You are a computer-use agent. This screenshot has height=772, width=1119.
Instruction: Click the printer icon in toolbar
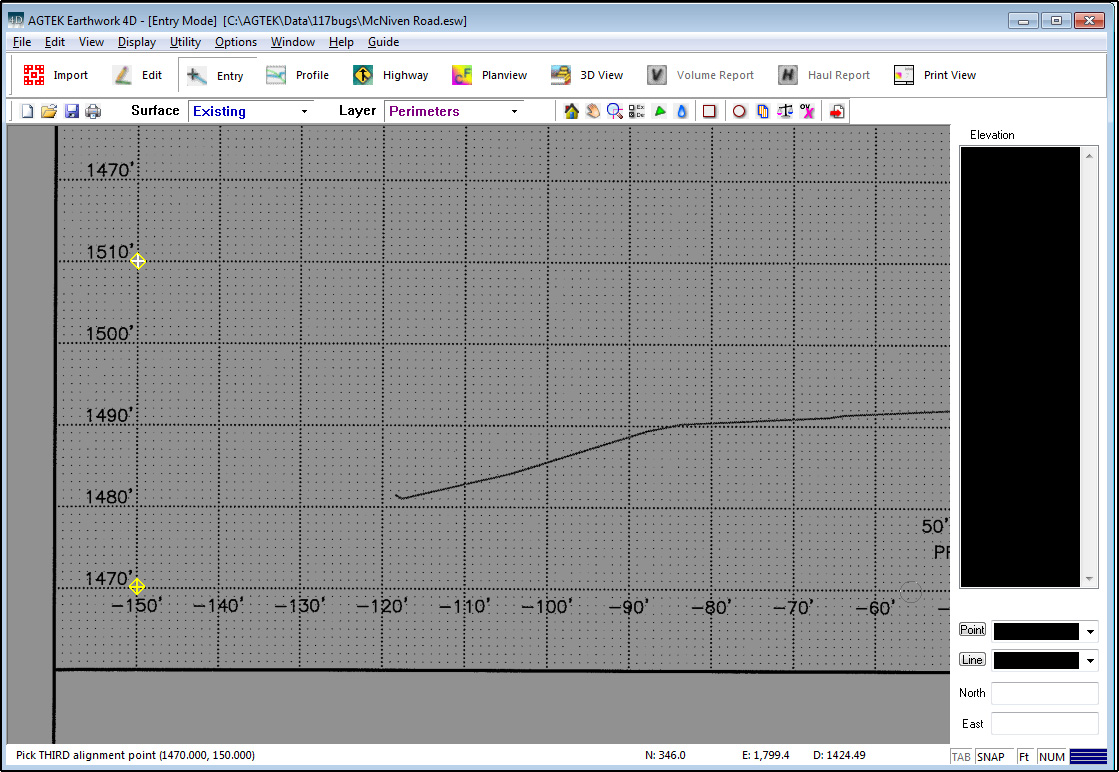coord(93,111)
